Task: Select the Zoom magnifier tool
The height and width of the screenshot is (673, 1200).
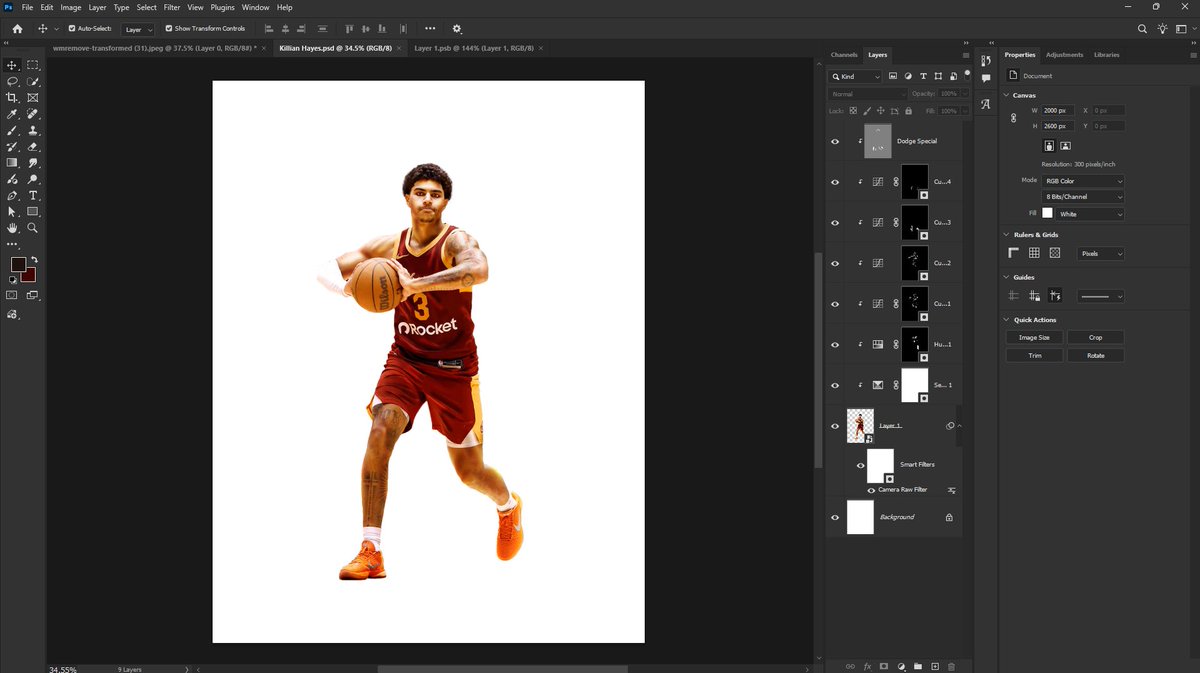Action: 33,228
